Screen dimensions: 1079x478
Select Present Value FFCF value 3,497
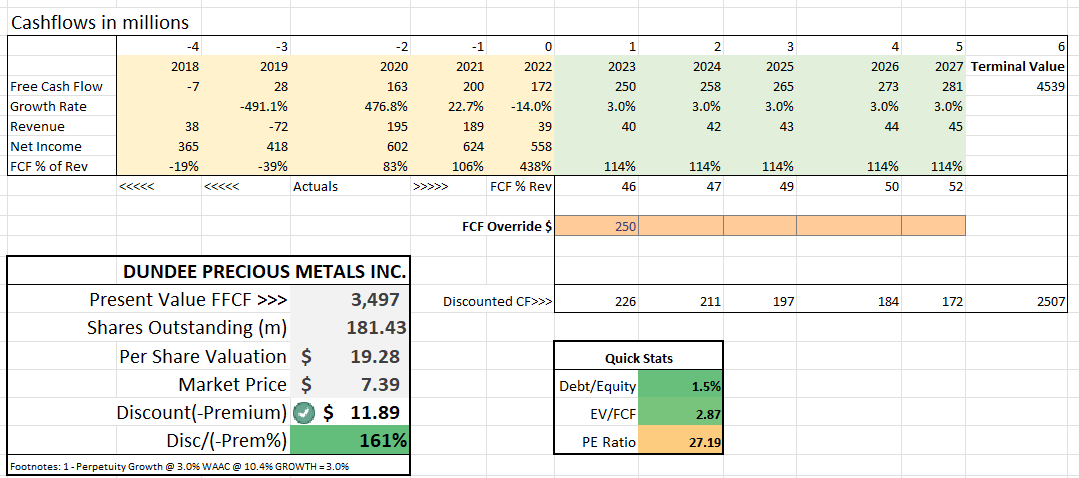tap(350, 300)
